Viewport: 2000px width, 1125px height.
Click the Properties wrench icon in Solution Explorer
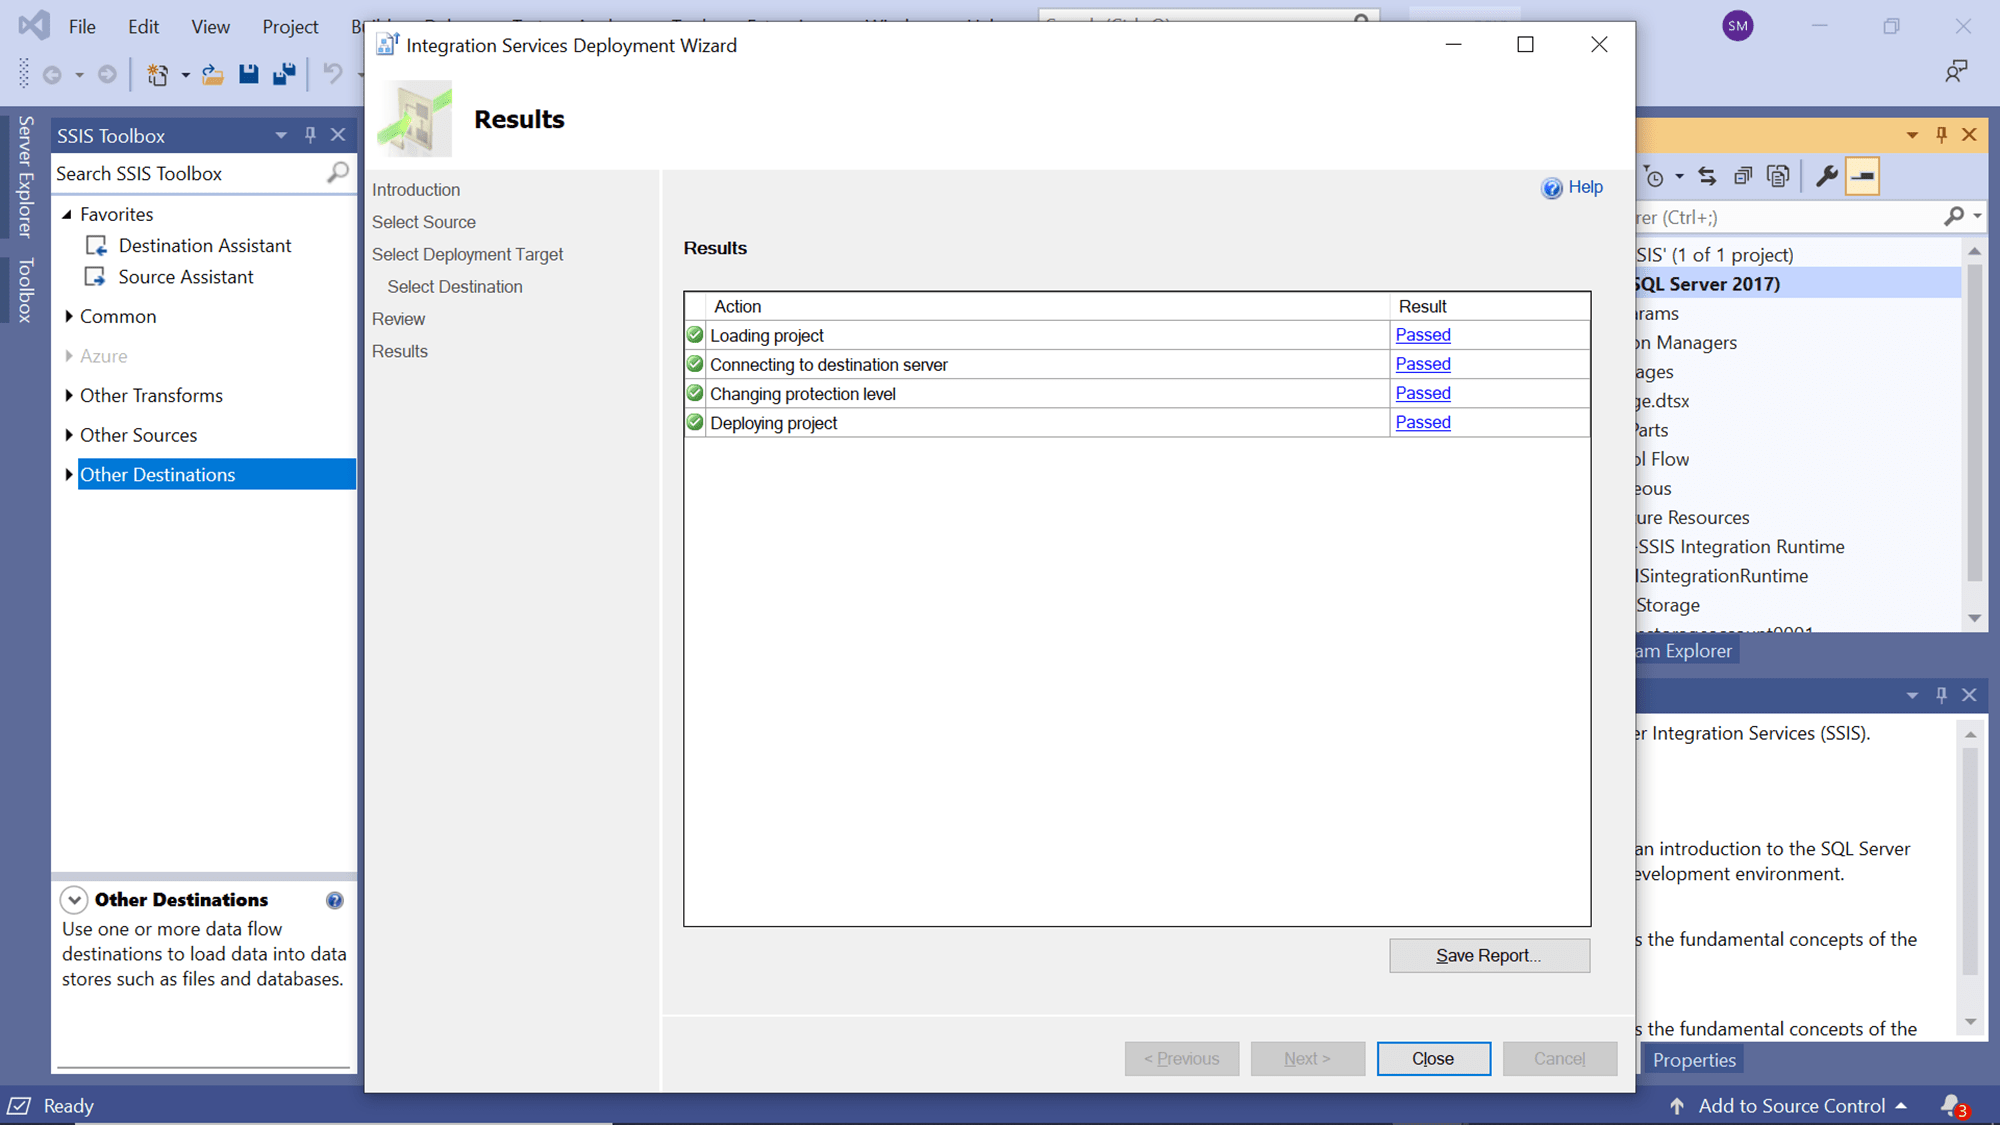pos(1827,177)
